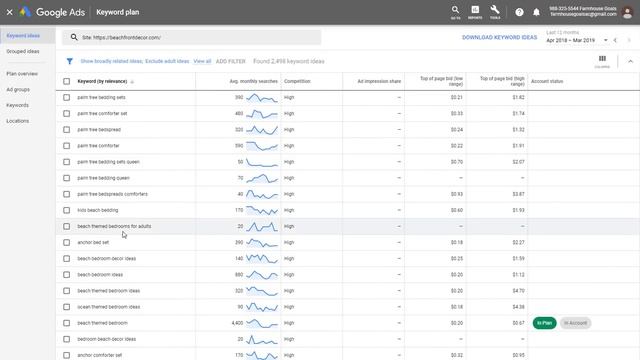Click the Apr 2018 – Mar 2019 date range

(x=571, y=40)
